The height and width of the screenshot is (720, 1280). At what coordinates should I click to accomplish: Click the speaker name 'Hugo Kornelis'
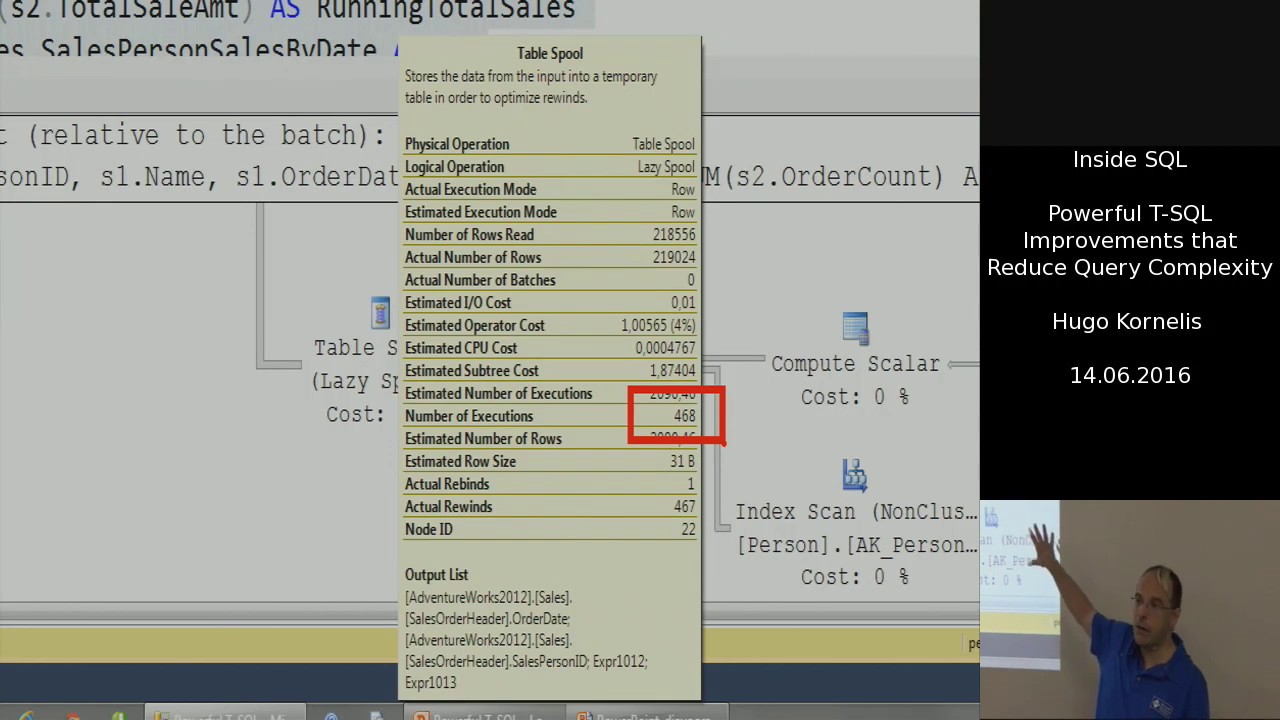pyautogui.click(x=1127, y=322)
